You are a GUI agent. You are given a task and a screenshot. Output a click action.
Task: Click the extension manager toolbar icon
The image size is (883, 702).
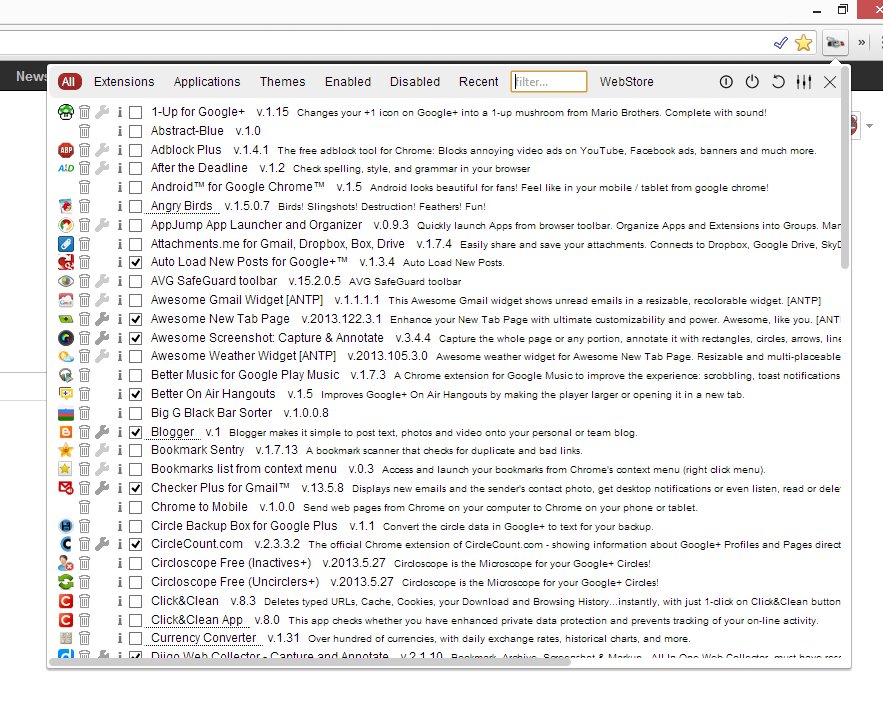click(835, 43)
